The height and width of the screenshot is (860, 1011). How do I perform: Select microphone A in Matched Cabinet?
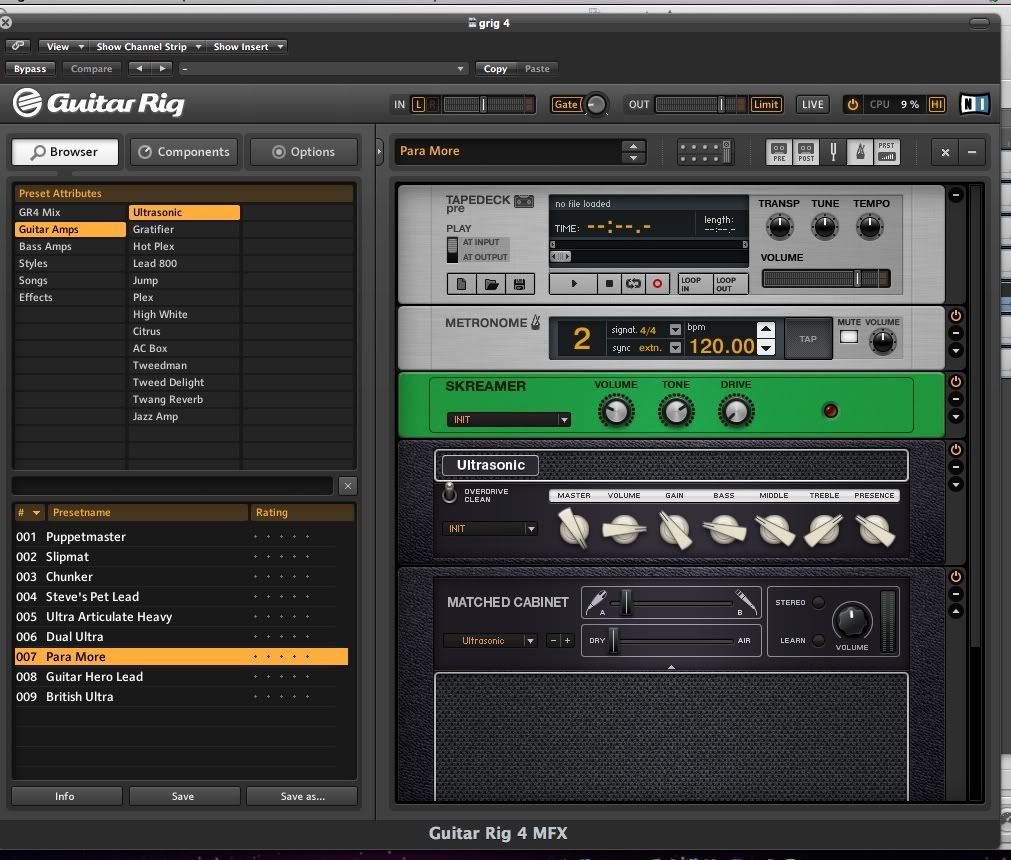click(596, 601)
